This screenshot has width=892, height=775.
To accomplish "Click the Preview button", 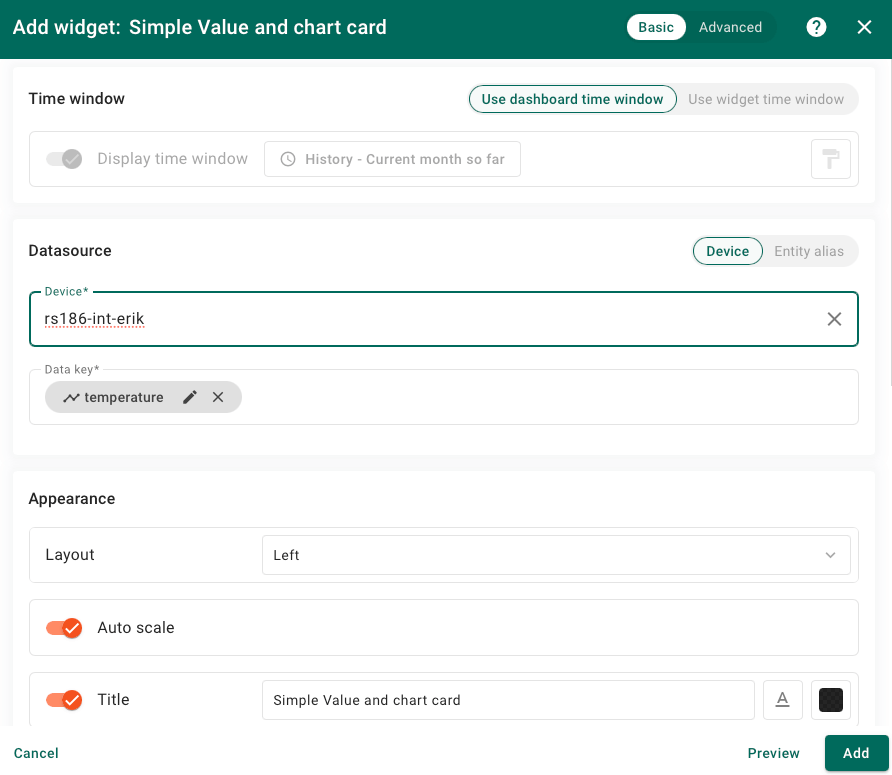I will pyautogui.click(x=773, y=753).
